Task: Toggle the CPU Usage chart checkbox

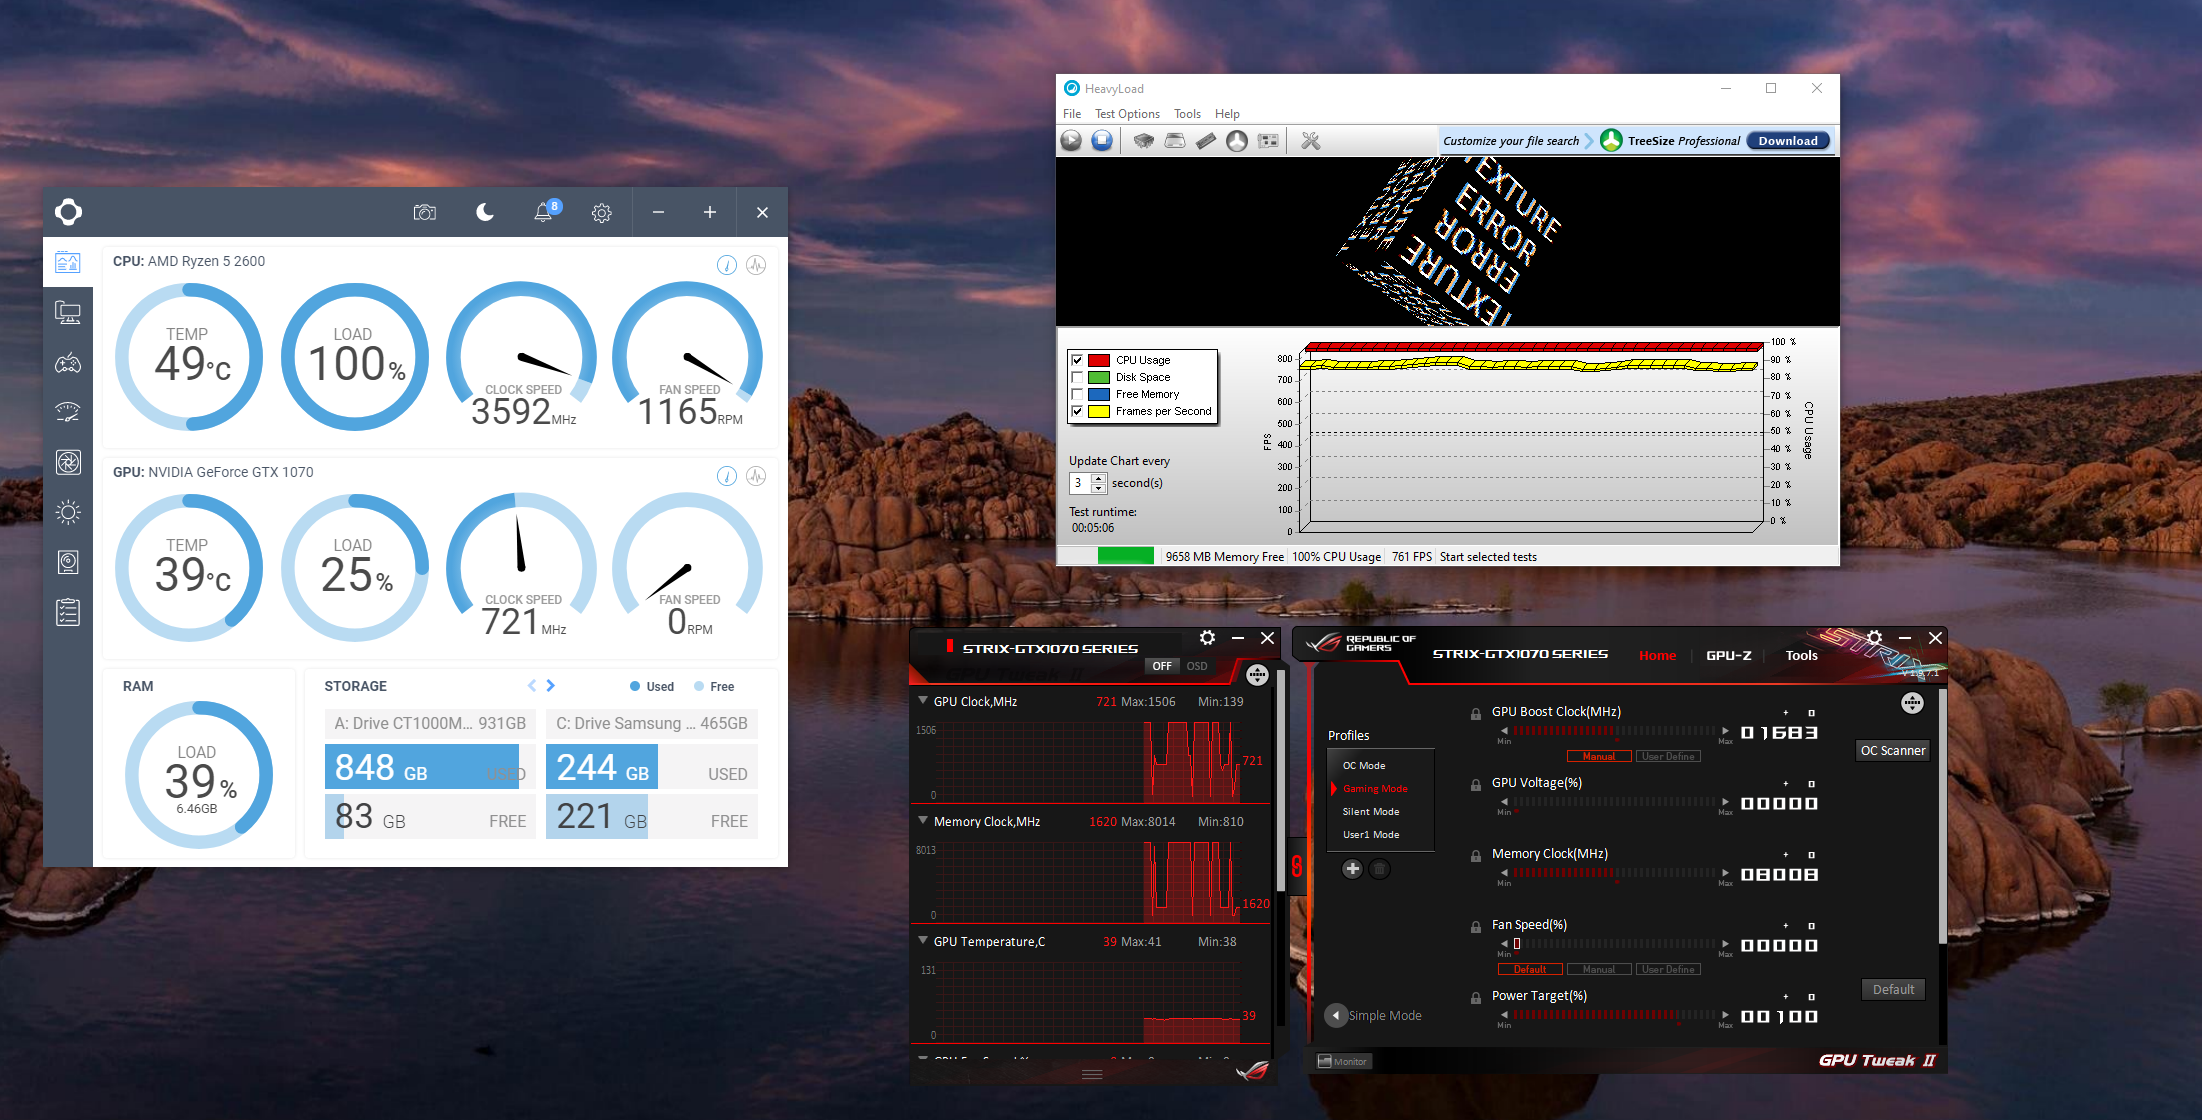Action: [x=1077, y=360]
